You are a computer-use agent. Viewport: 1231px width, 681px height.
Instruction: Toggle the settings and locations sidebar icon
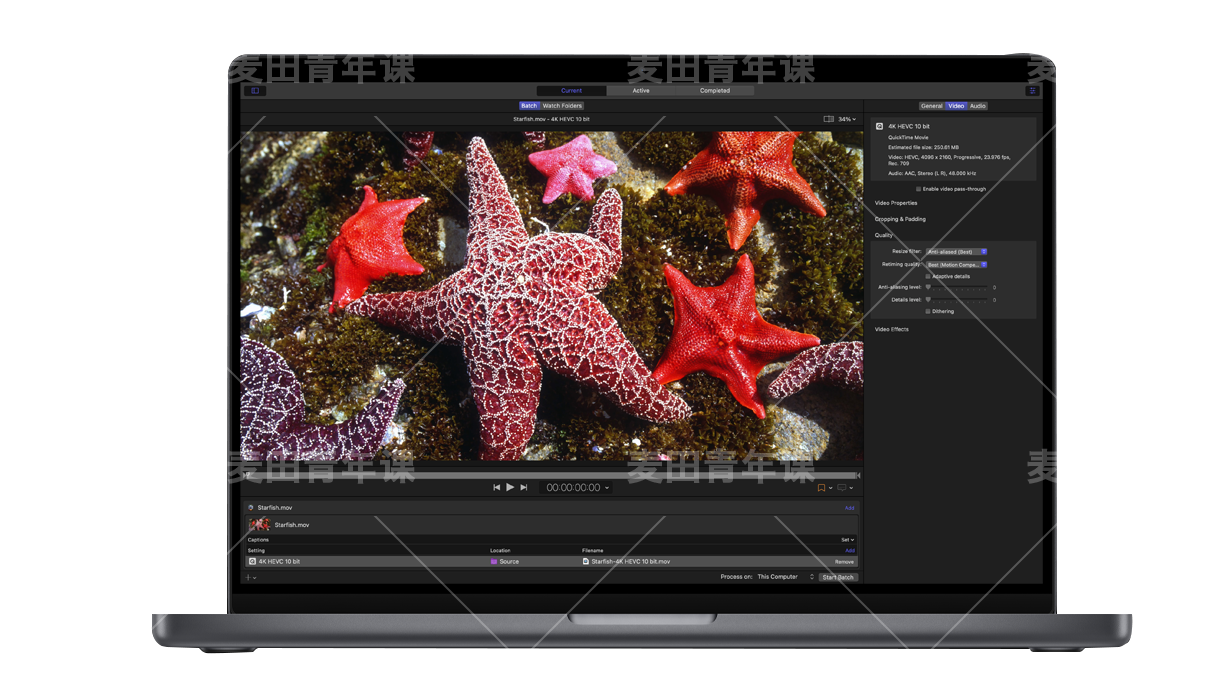[255, 90]
